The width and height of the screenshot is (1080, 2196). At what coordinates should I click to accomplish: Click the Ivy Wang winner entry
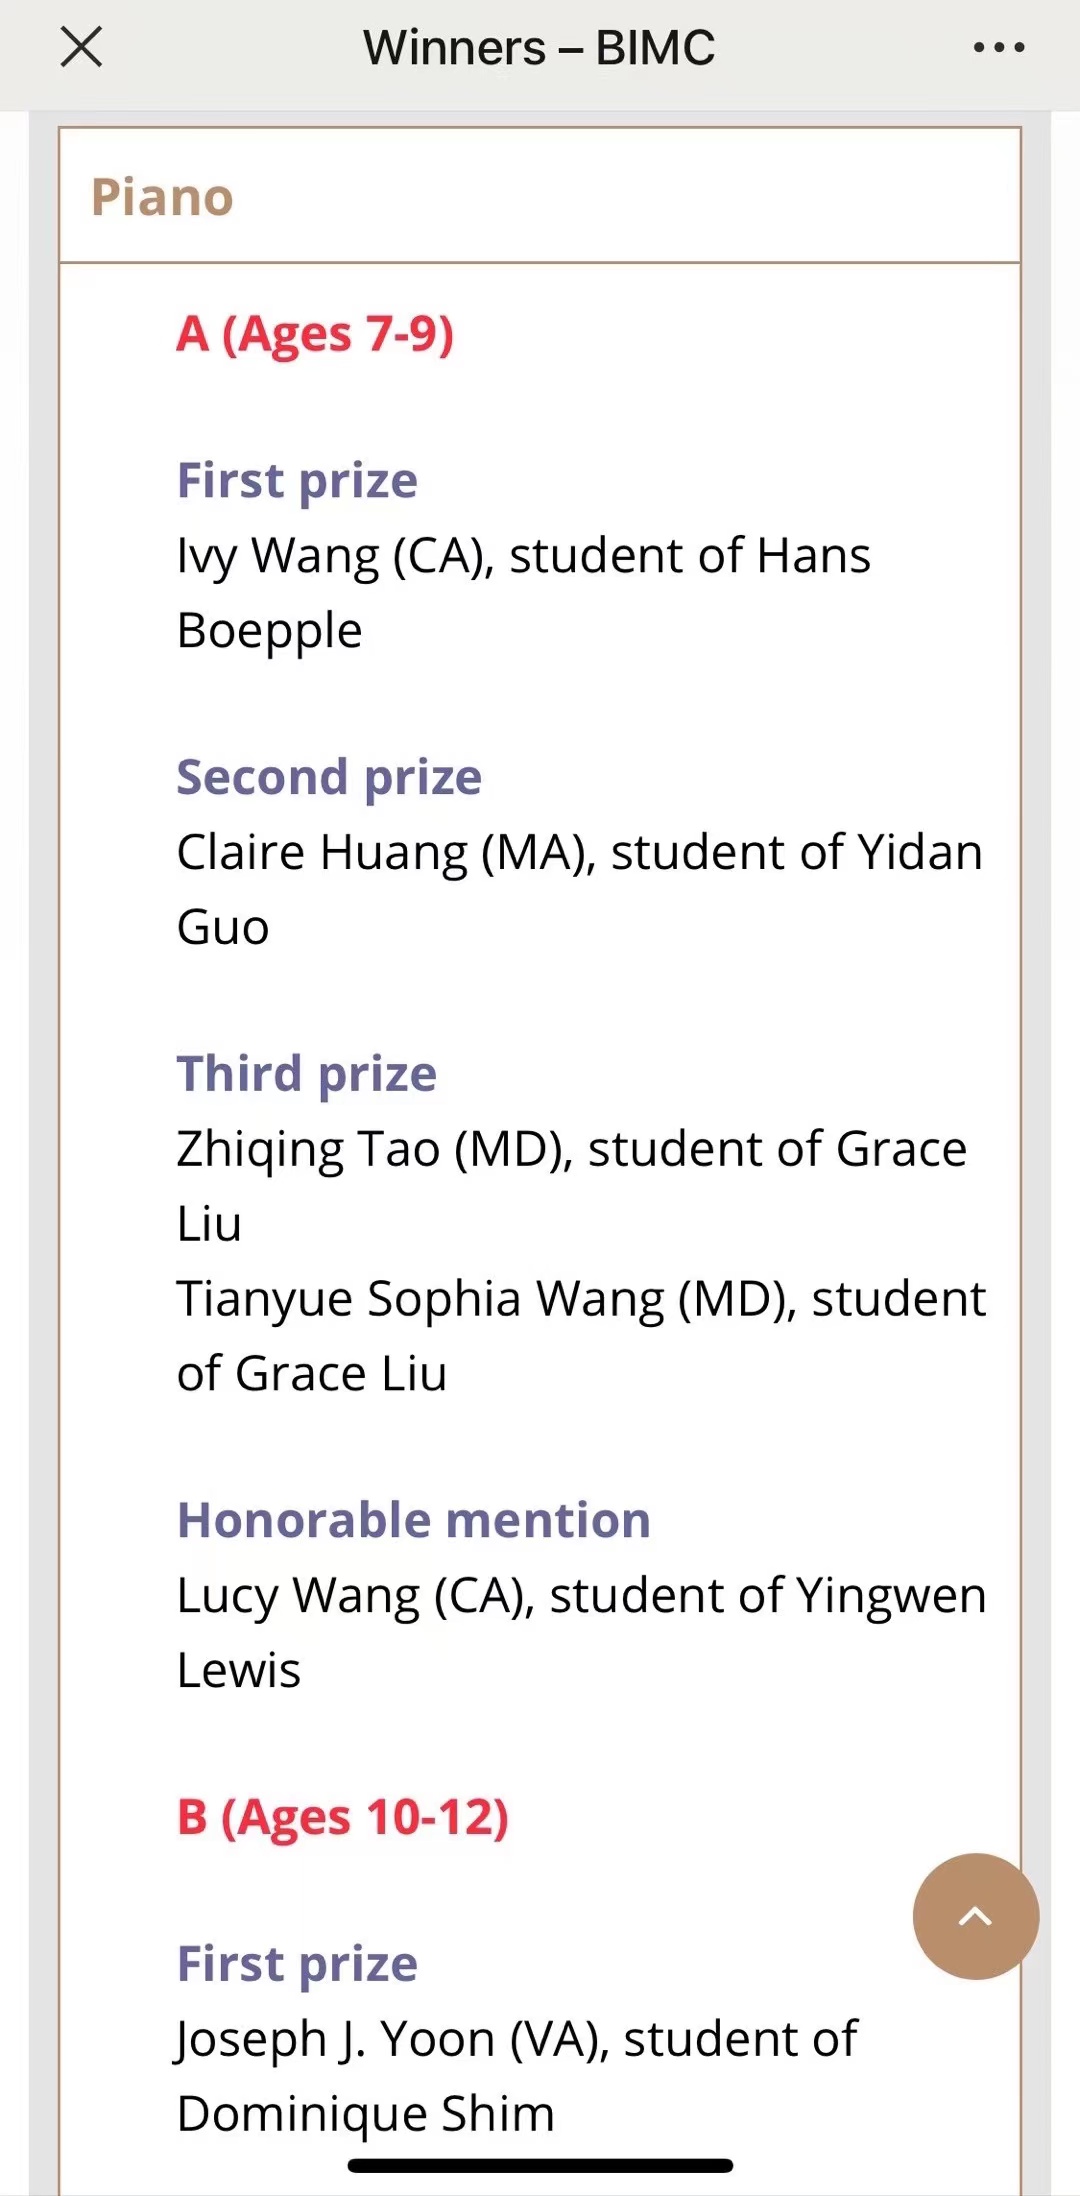[523, 592]
